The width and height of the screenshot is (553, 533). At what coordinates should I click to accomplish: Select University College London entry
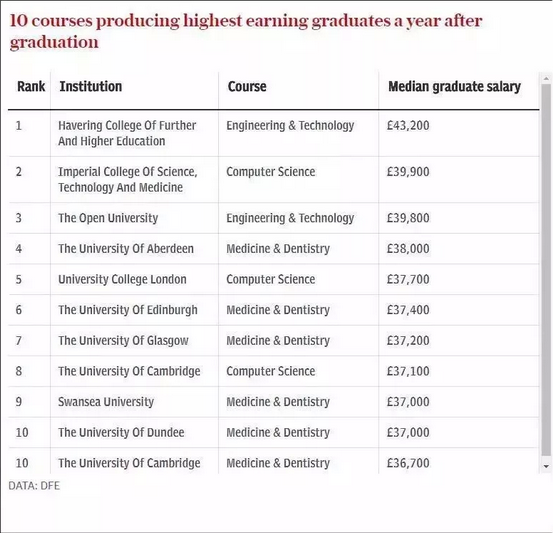122,279
